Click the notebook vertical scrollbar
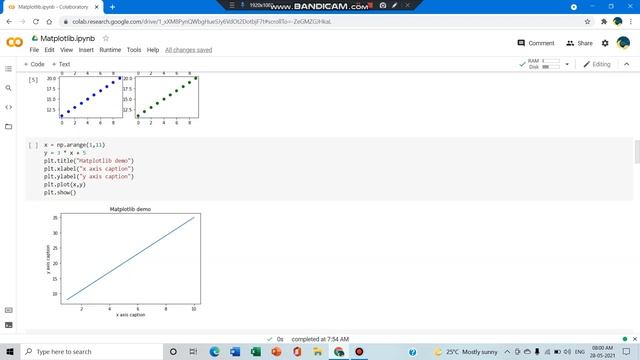The height and width of the screenshot is (360, 640). coord(637,152)
